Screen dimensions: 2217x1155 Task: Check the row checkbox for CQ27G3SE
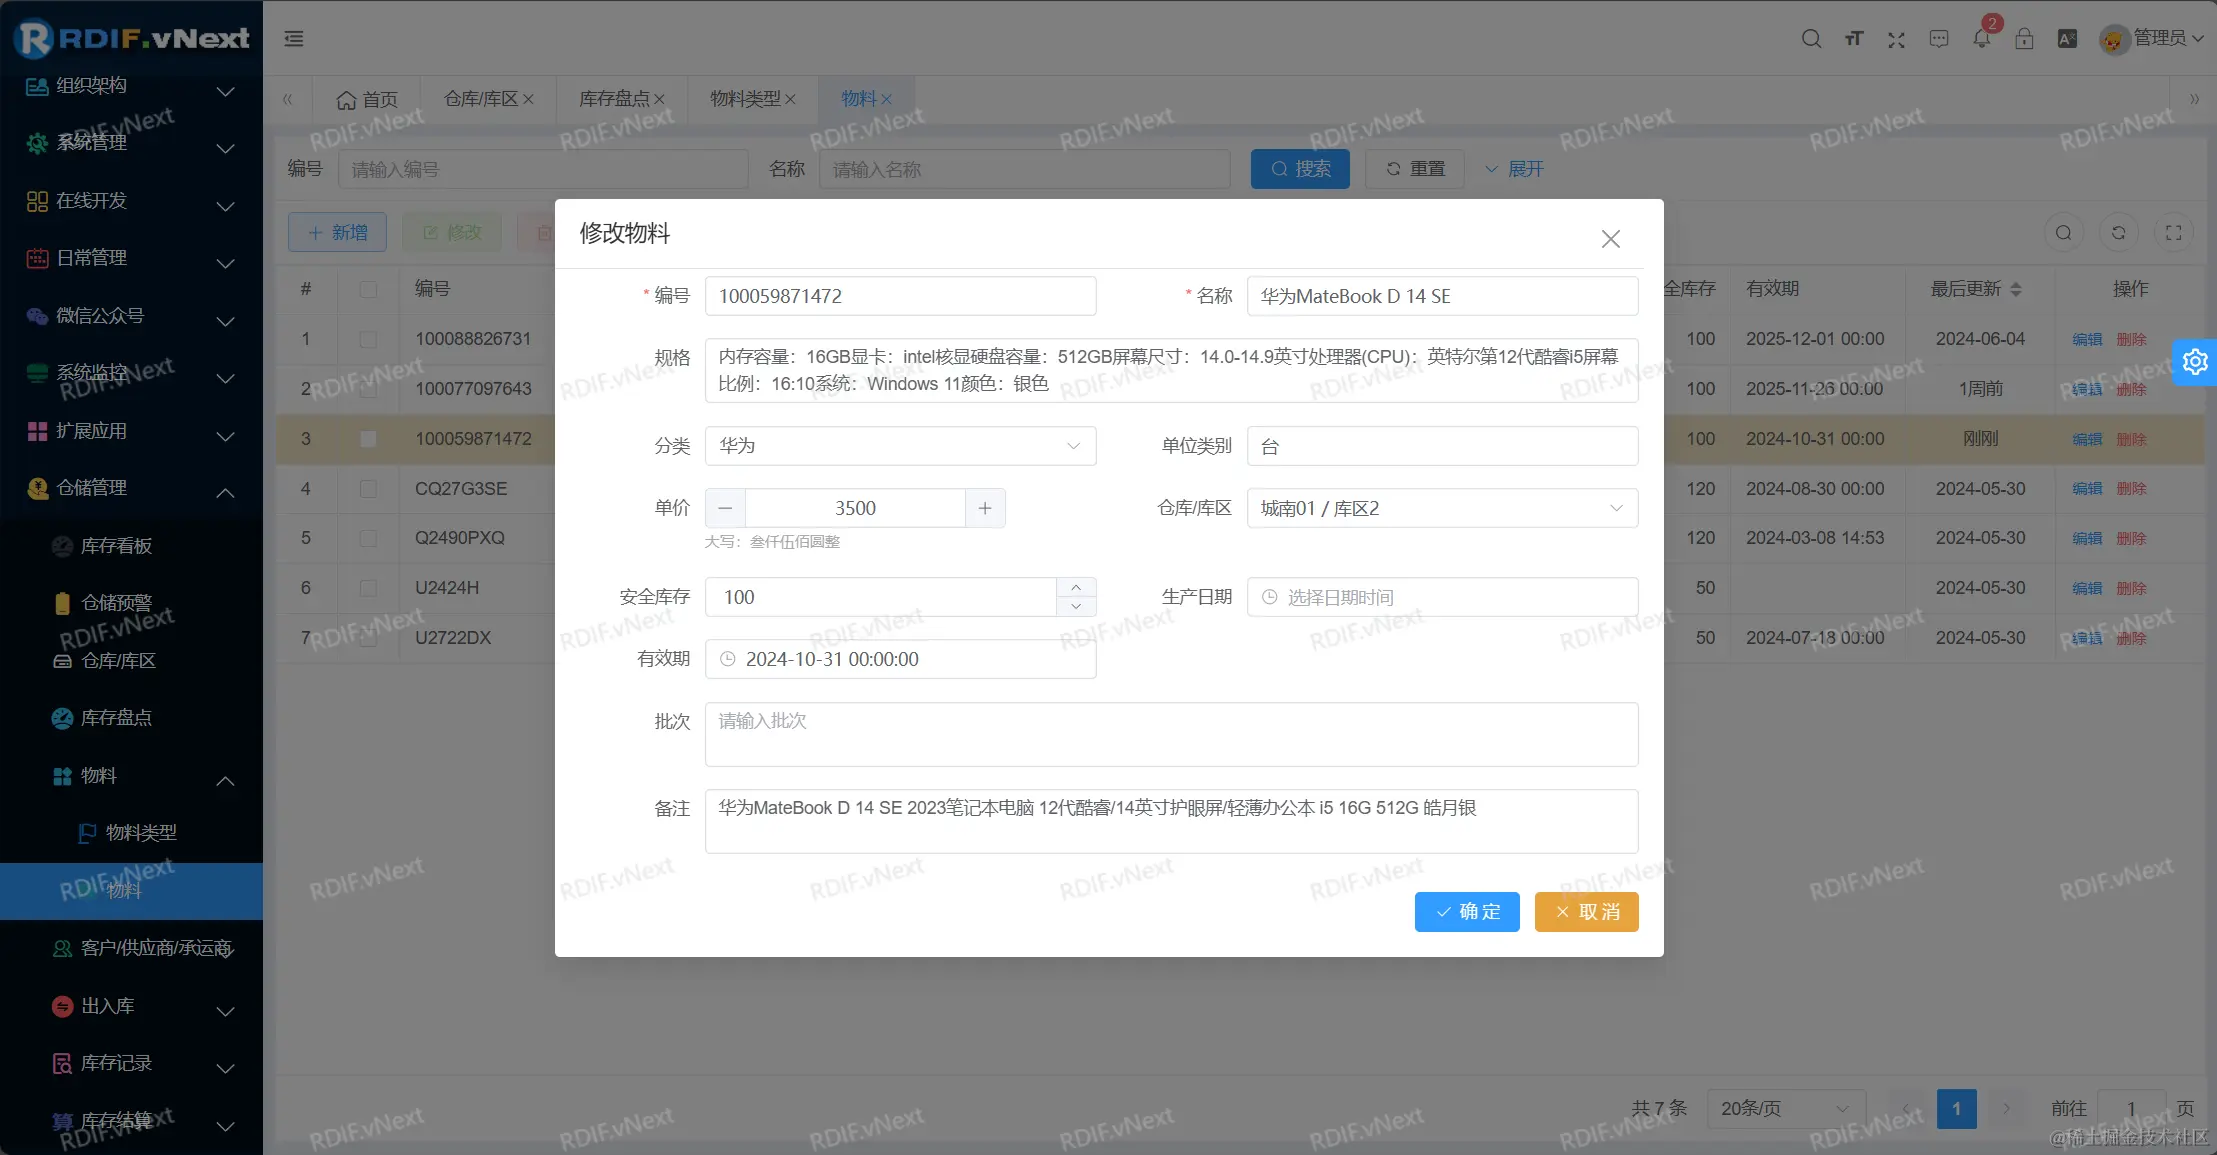(368, 488)
